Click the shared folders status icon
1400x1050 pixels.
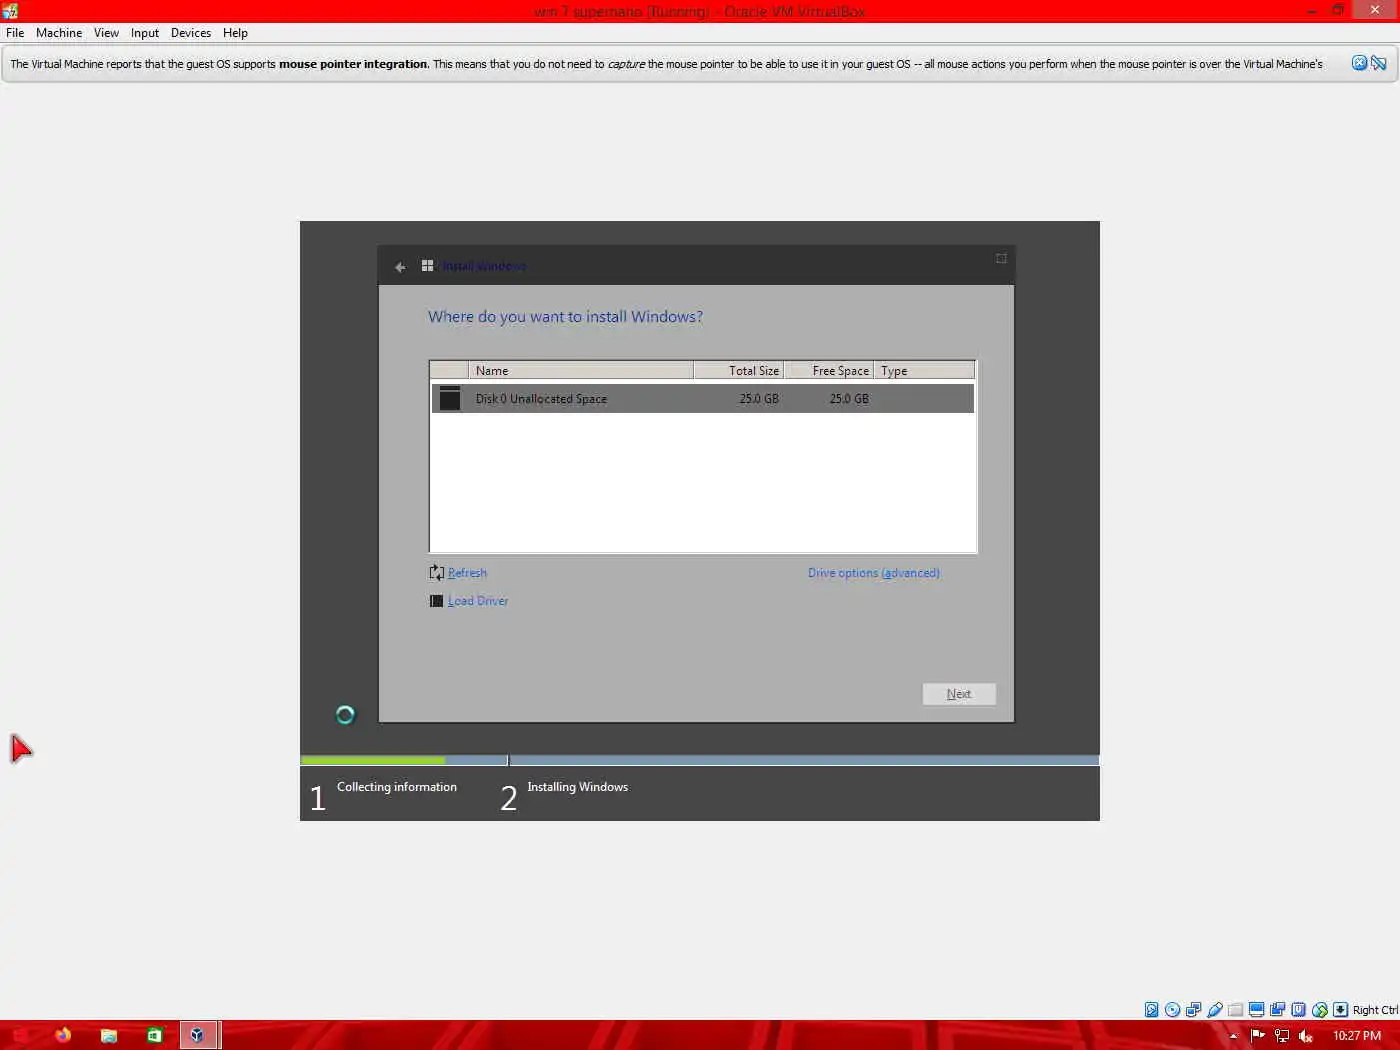click(x=1235, y=1010)
